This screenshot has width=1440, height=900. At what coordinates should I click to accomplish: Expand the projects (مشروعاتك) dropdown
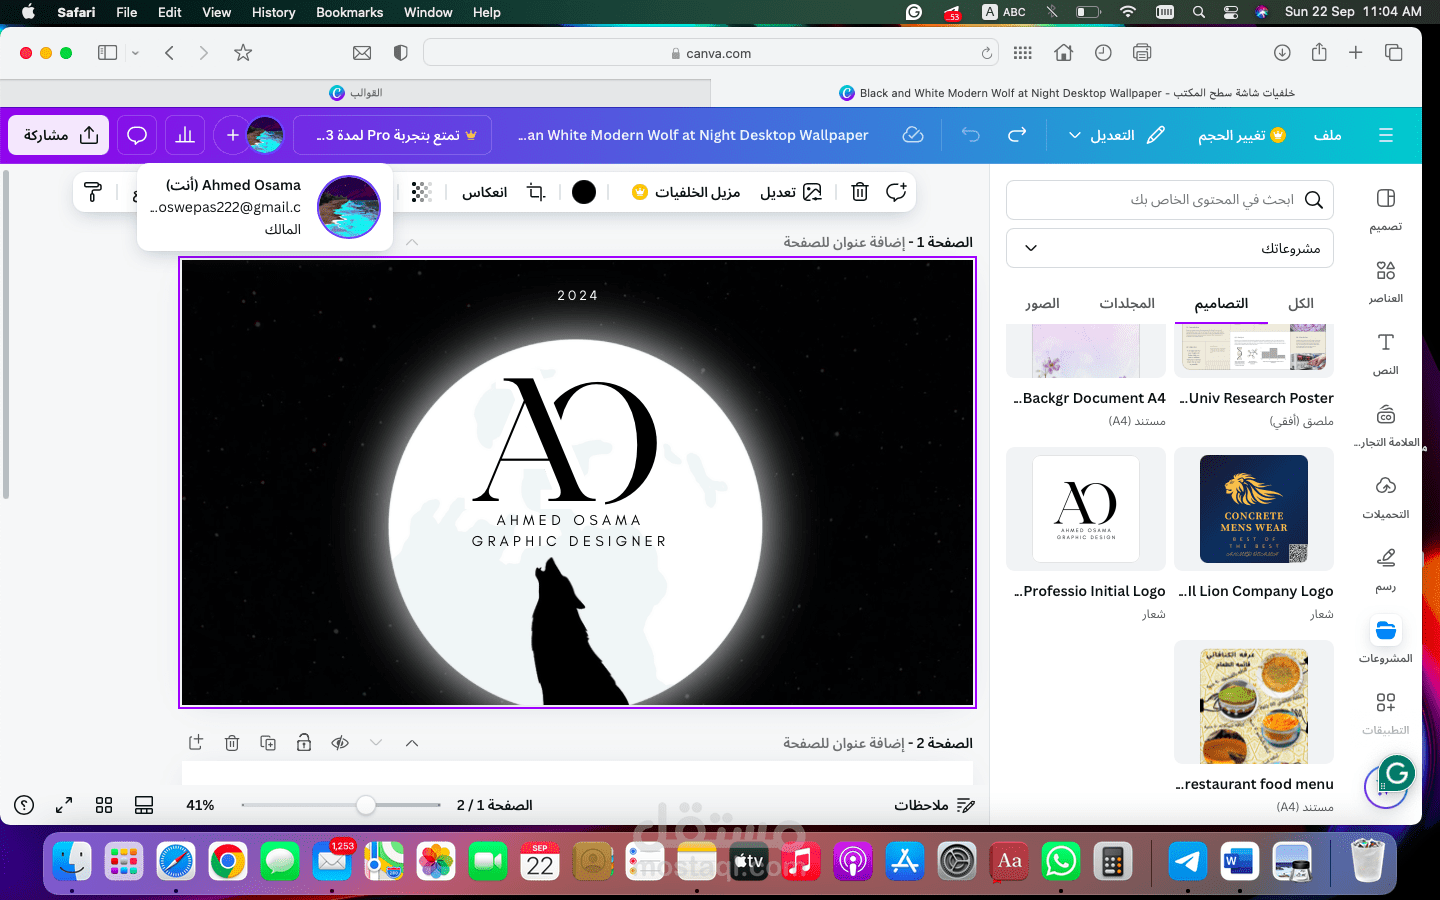click(1170, 248)
